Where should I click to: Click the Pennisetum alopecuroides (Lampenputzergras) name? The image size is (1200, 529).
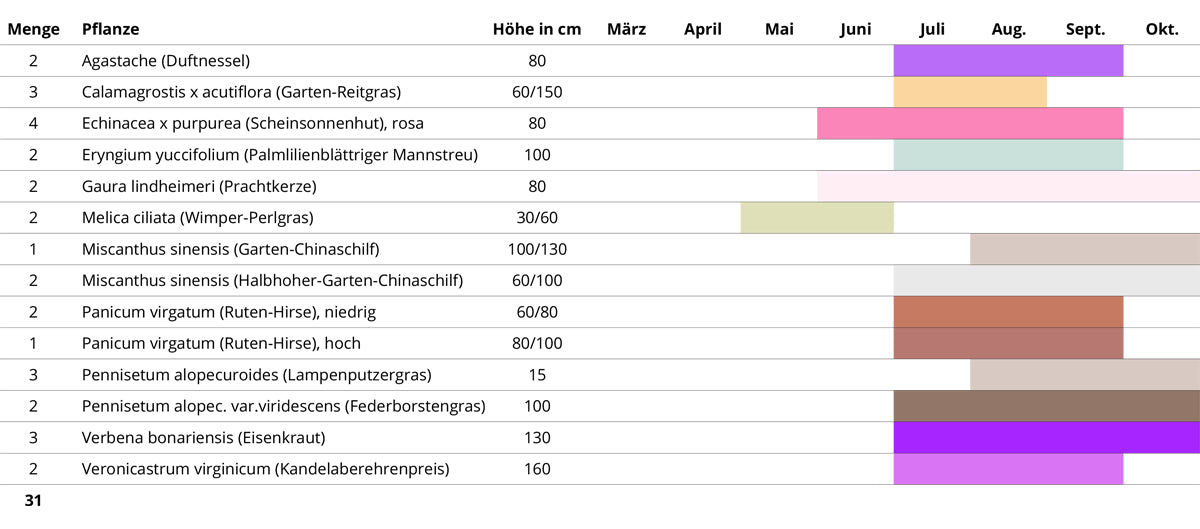(x=256, y=375)
